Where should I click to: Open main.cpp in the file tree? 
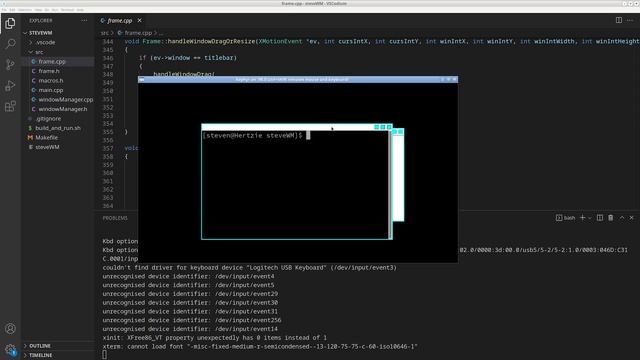tap(51, 90)
